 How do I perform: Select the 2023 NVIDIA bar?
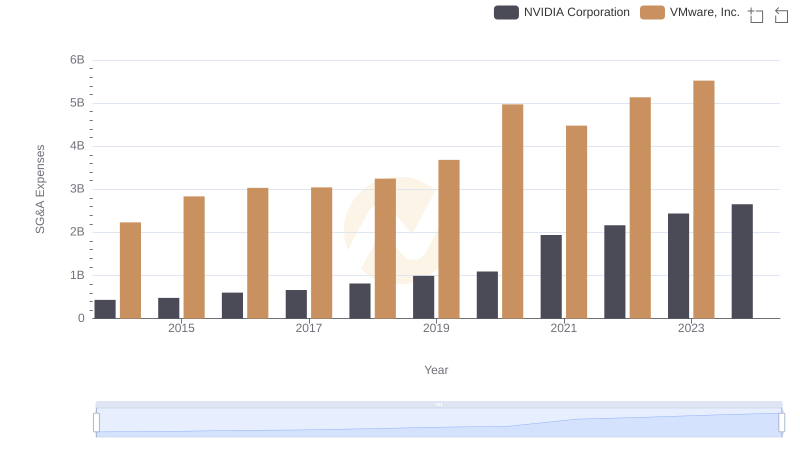pos(679,266)
